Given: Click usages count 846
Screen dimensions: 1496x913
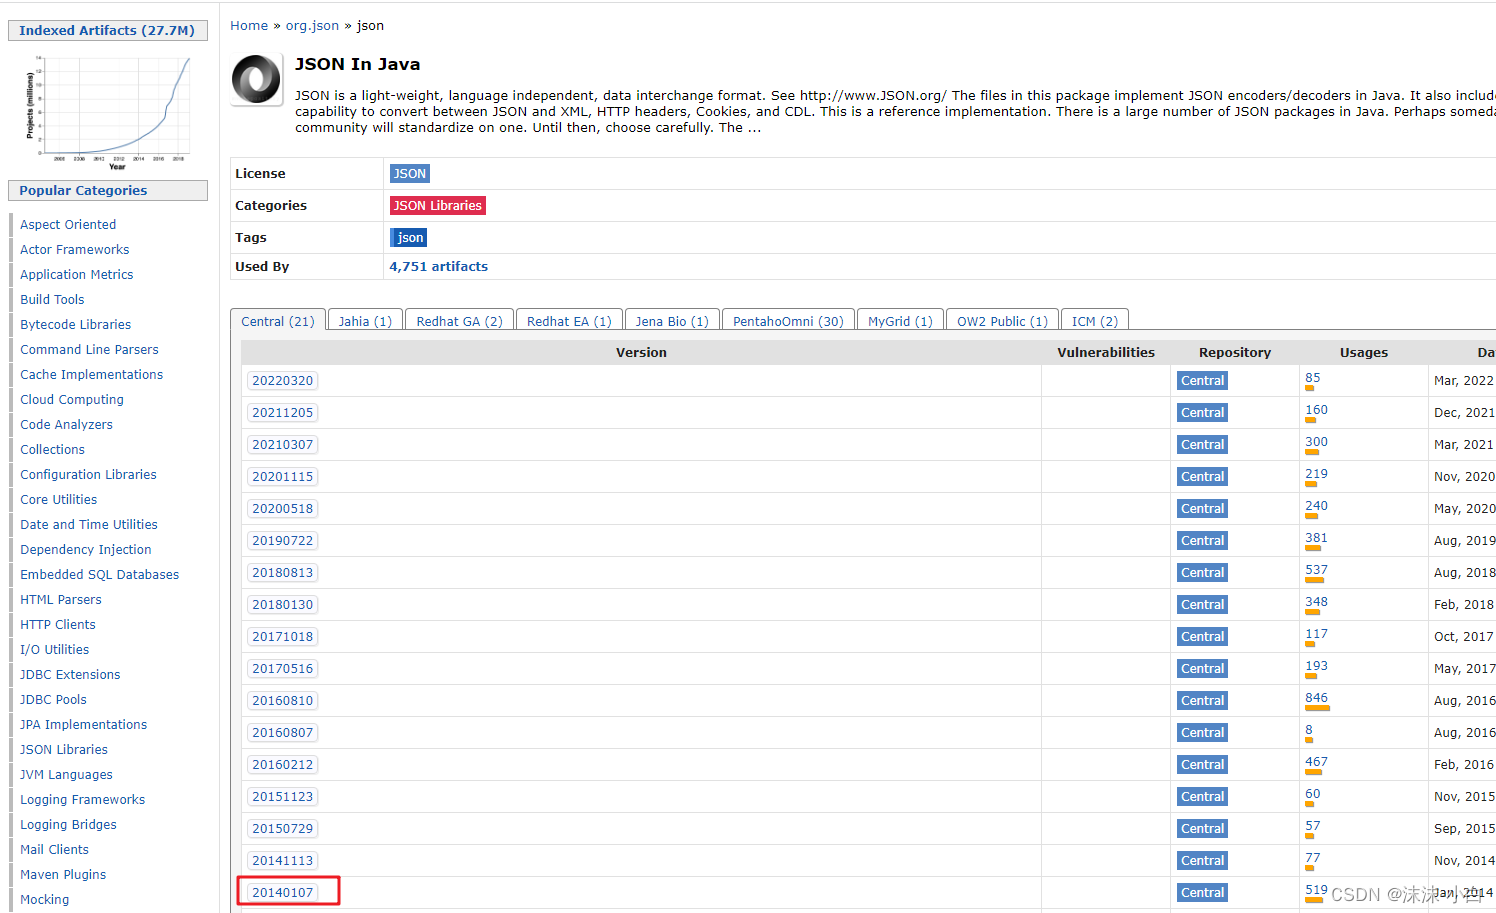Looking at the screenshot, I should (1317, 698).
